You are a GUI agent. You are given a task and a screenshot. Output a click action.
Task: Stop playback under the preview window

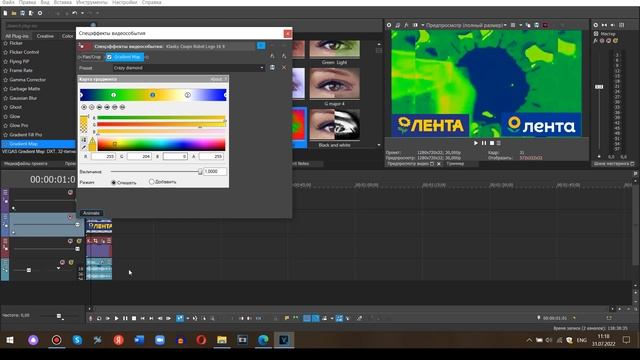point(492,143)
